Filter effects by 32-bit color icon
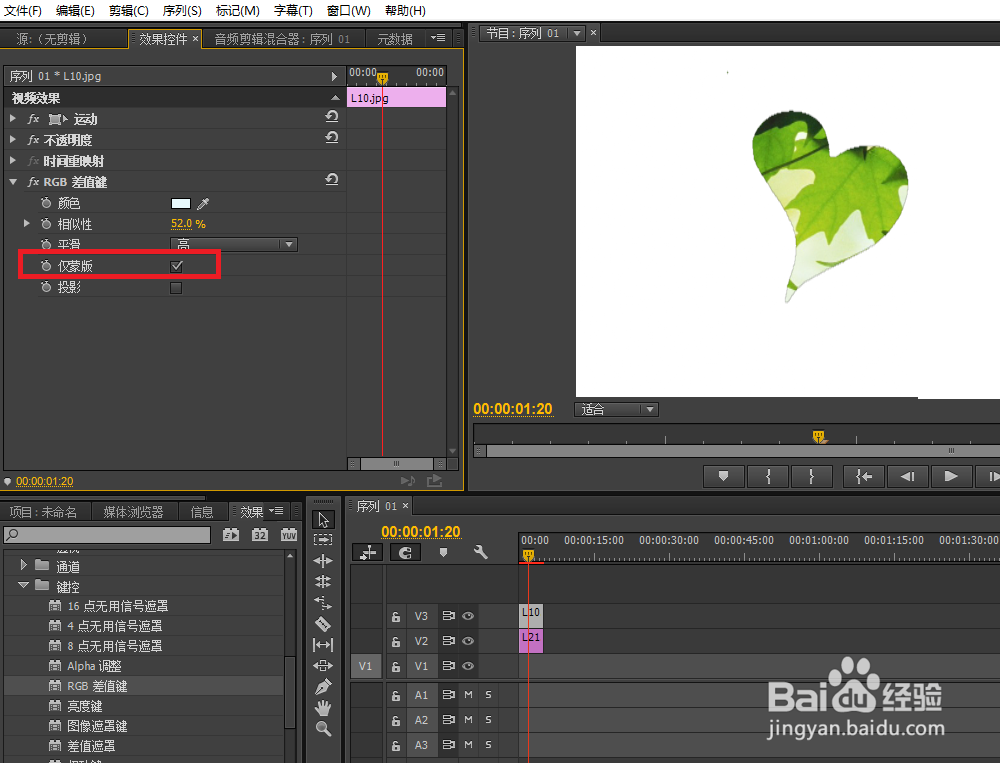The image size is (1000, 763). 260,535
